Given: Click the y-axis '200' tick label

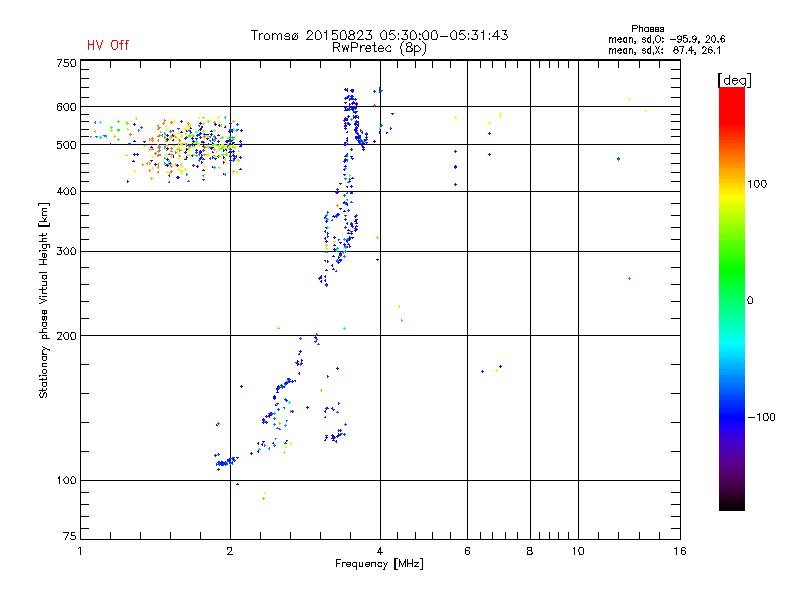Looking at the screenshot, I should point(66,336).
